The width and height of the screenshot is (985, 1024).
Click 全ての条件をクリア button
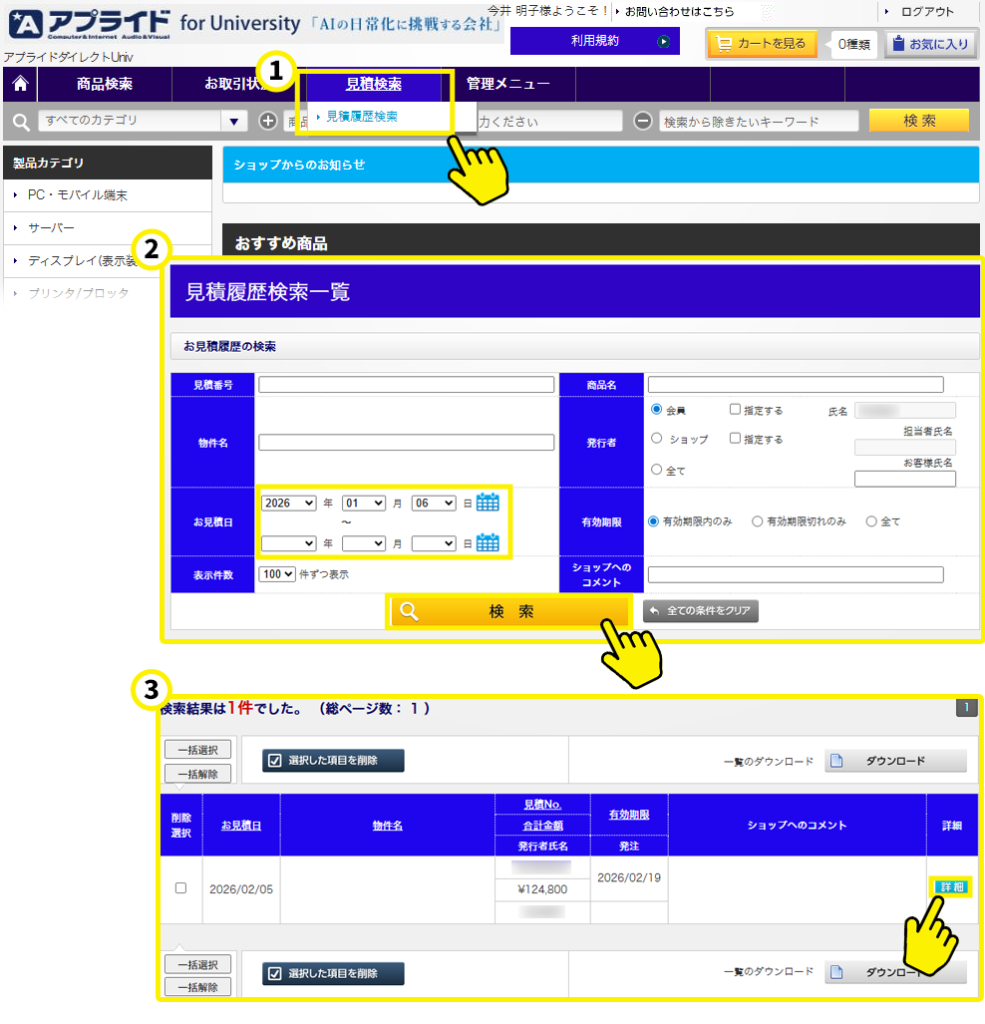tap(701, 611)
